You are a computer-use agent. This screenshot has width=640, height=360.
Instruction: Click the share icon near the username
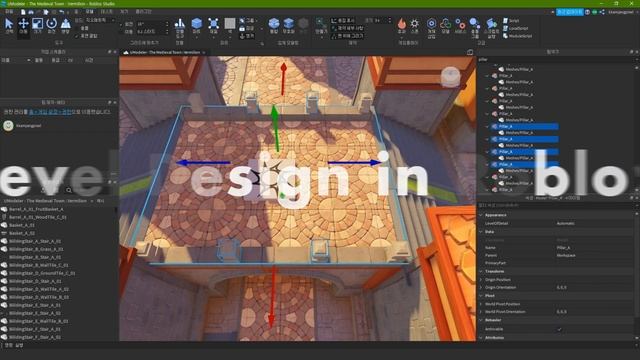(602, 12)
